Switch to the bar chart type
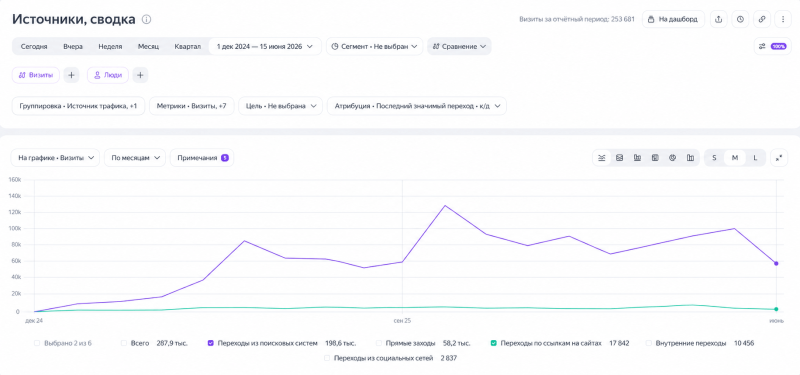Image resolution: width=800 pixels, height=375 pixels. coord(637,158)
